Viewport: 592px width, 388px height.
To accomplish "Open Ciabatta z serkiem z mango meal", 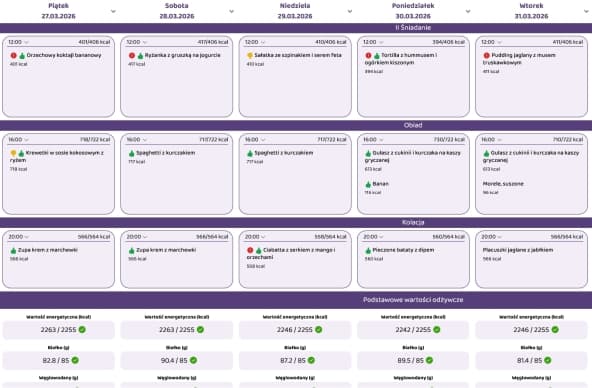I will (291, 254).
